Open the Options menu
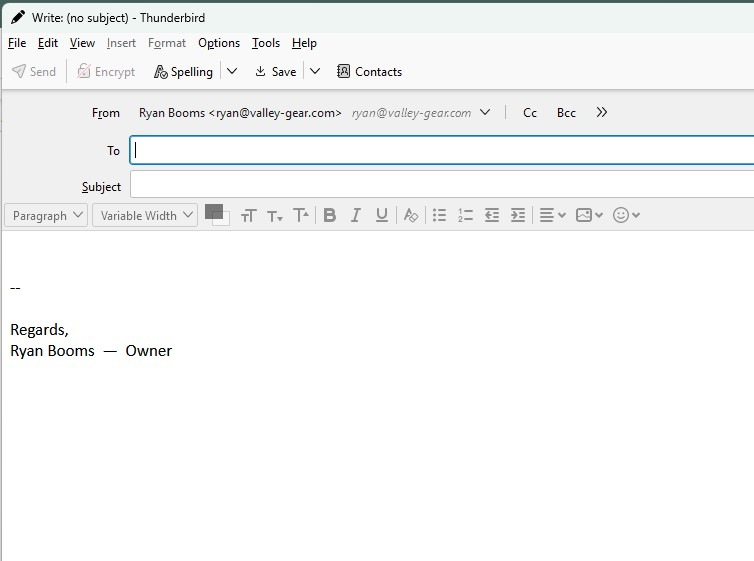 pyautogui.click(x=219, y=43)
